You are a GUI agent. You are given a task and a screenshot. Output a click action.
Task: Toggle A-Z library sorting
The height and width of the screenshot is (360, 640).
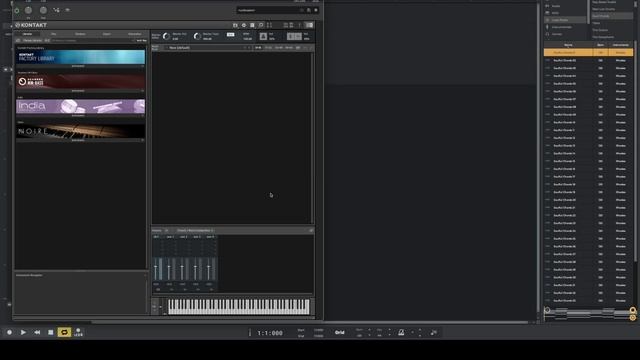47,40
